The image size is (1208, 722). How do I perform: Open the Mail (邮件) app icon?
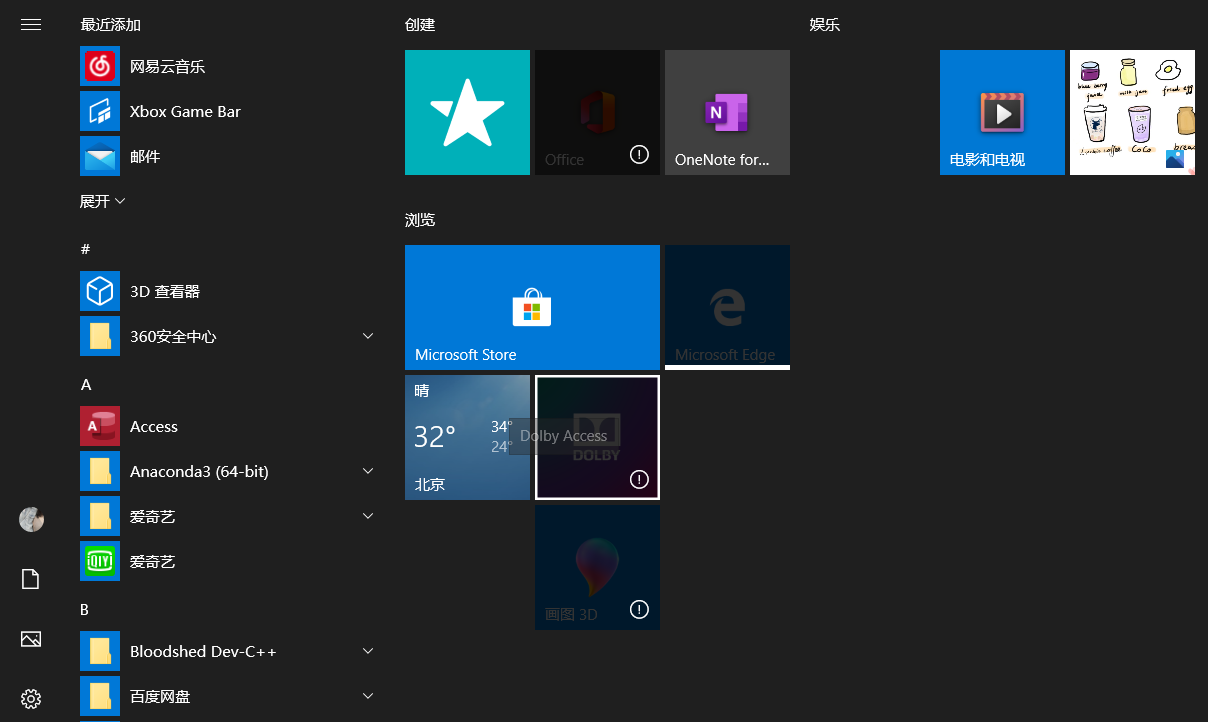[x=100, y=157]
